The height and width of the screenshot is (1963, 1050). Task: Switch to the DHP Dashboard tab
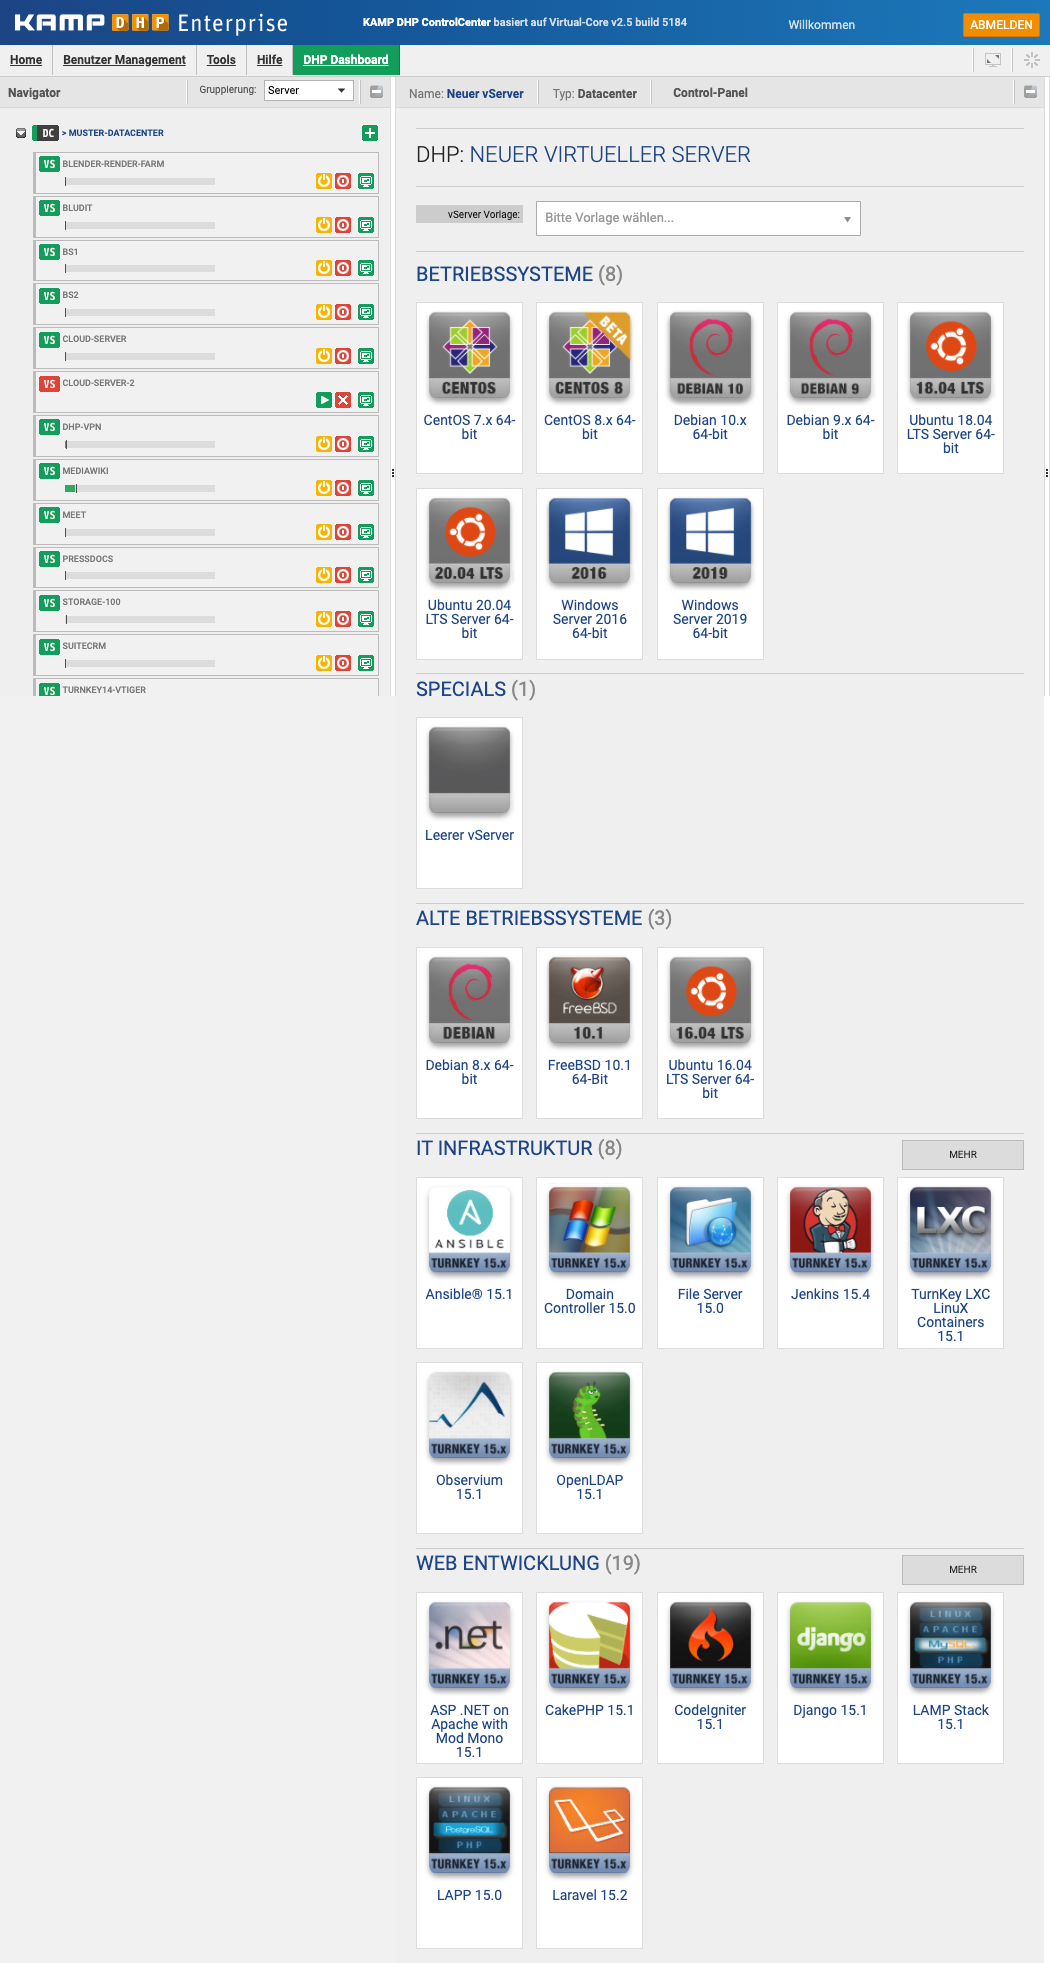pos(346,60)
